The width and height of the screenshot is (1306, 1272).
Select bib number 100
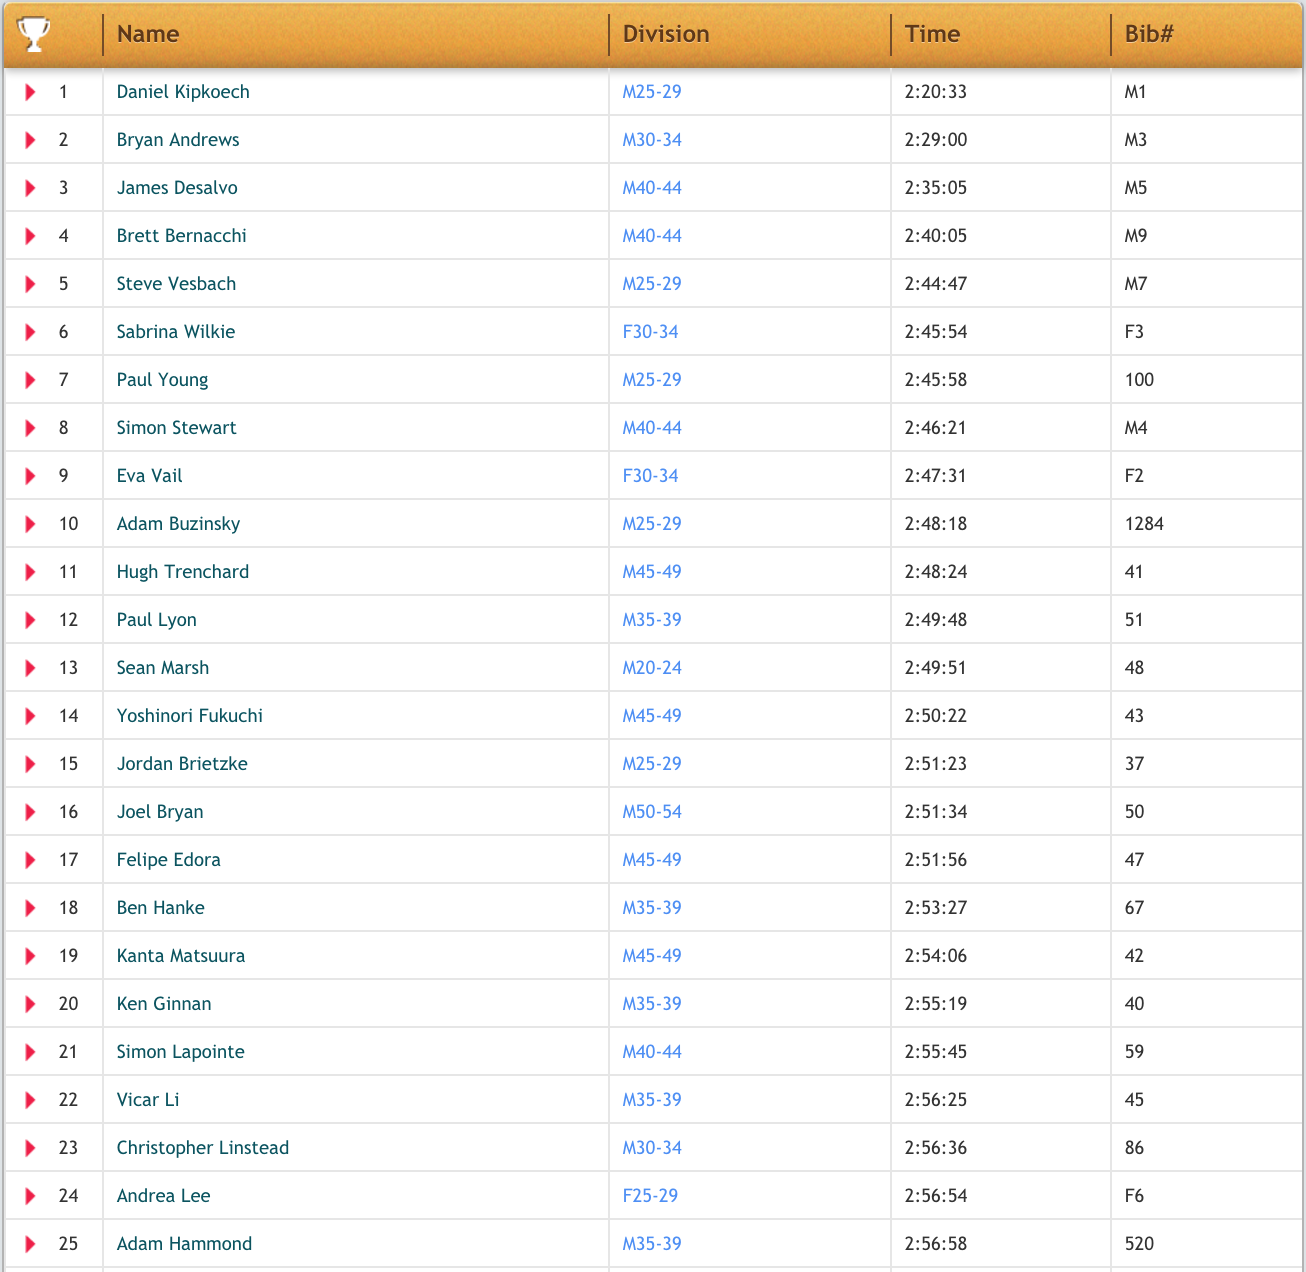point(1139,380)
